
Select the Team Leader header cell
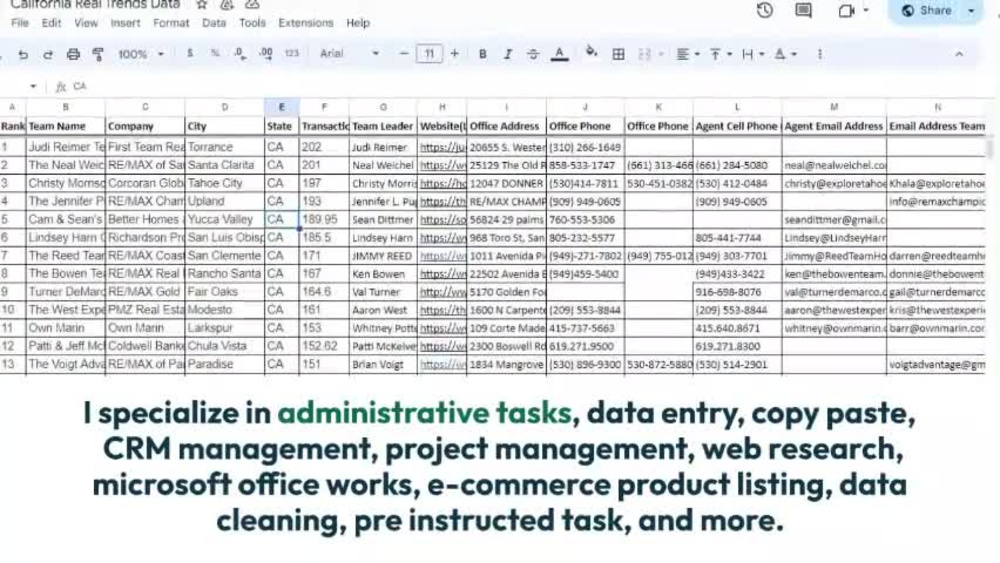pos(383,126)
